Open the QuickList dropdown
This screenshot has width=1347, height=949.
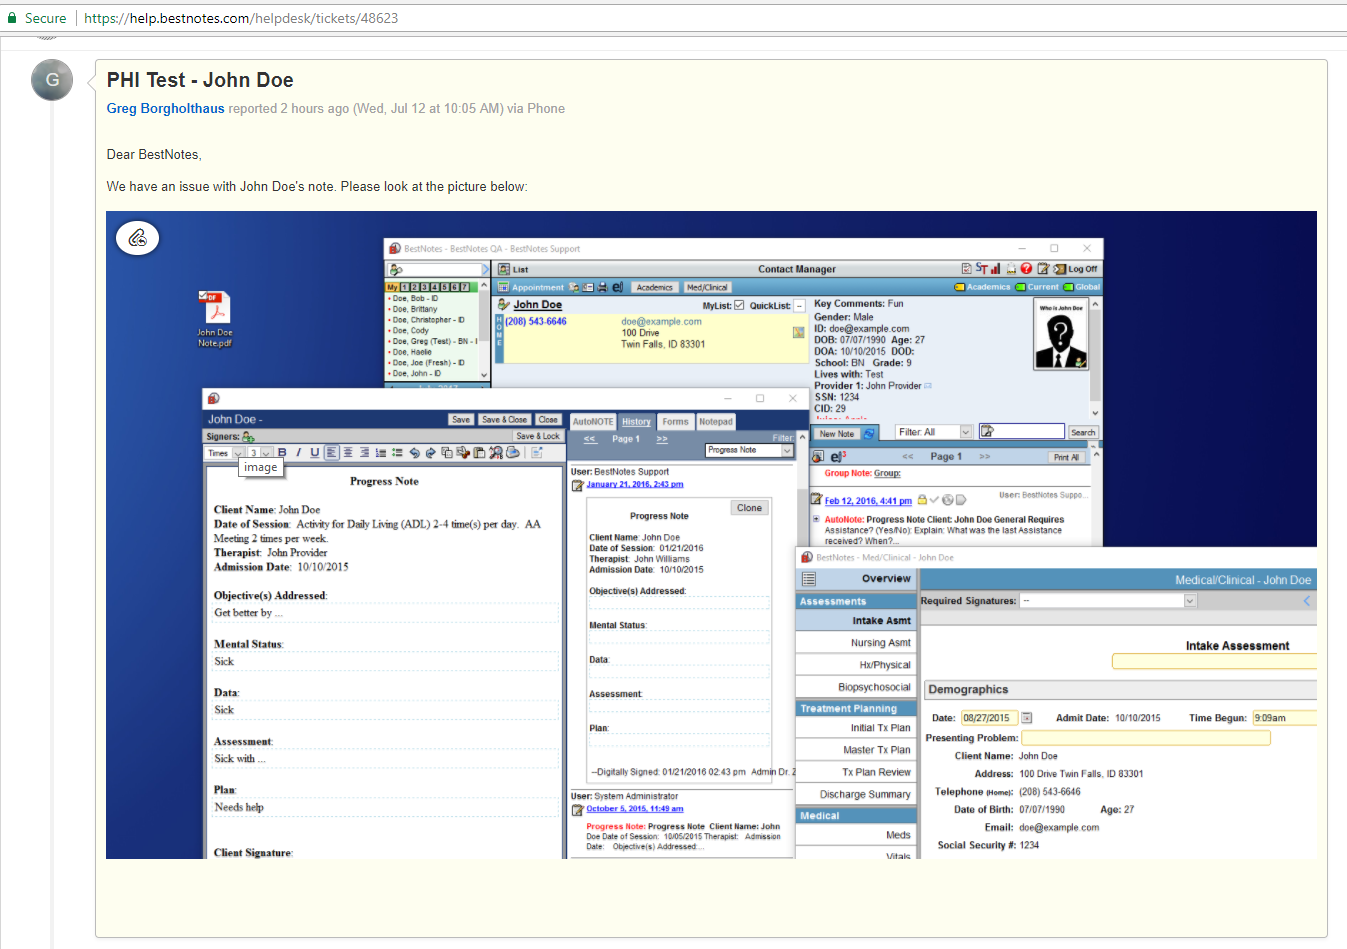coord(799,306)
